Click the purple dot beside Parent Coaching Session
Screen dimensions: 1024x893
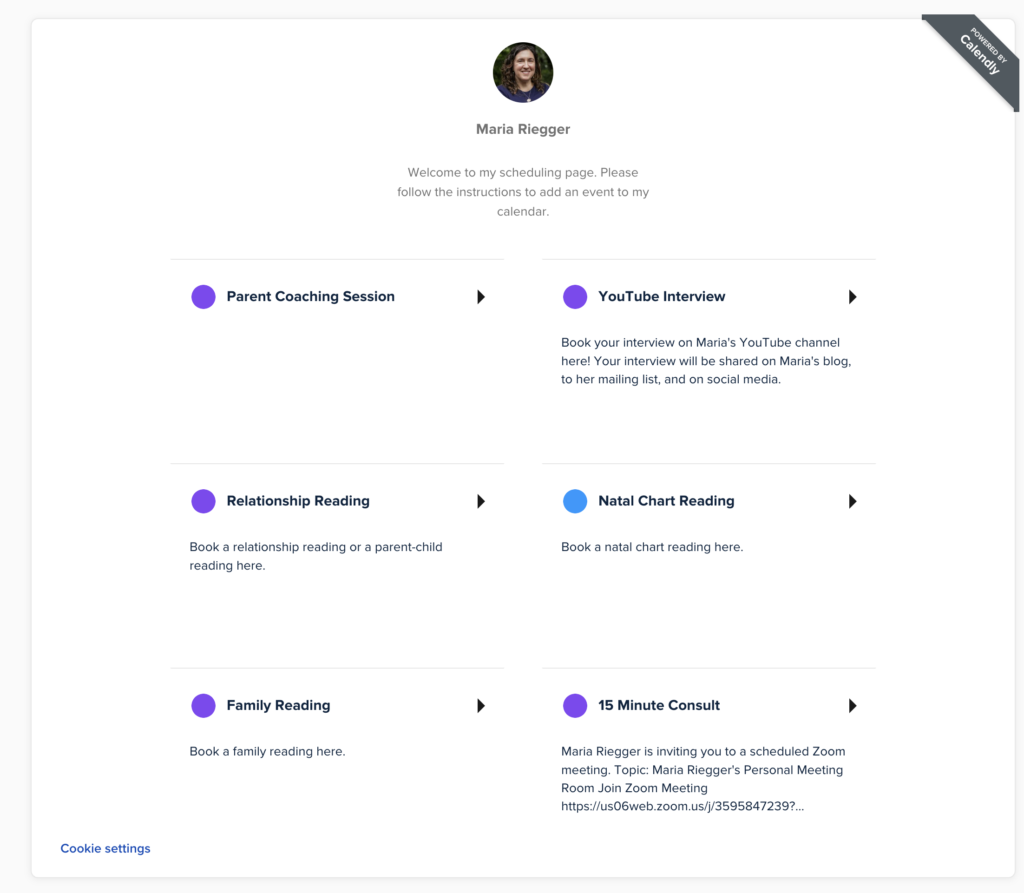click(x=203, y=297)
